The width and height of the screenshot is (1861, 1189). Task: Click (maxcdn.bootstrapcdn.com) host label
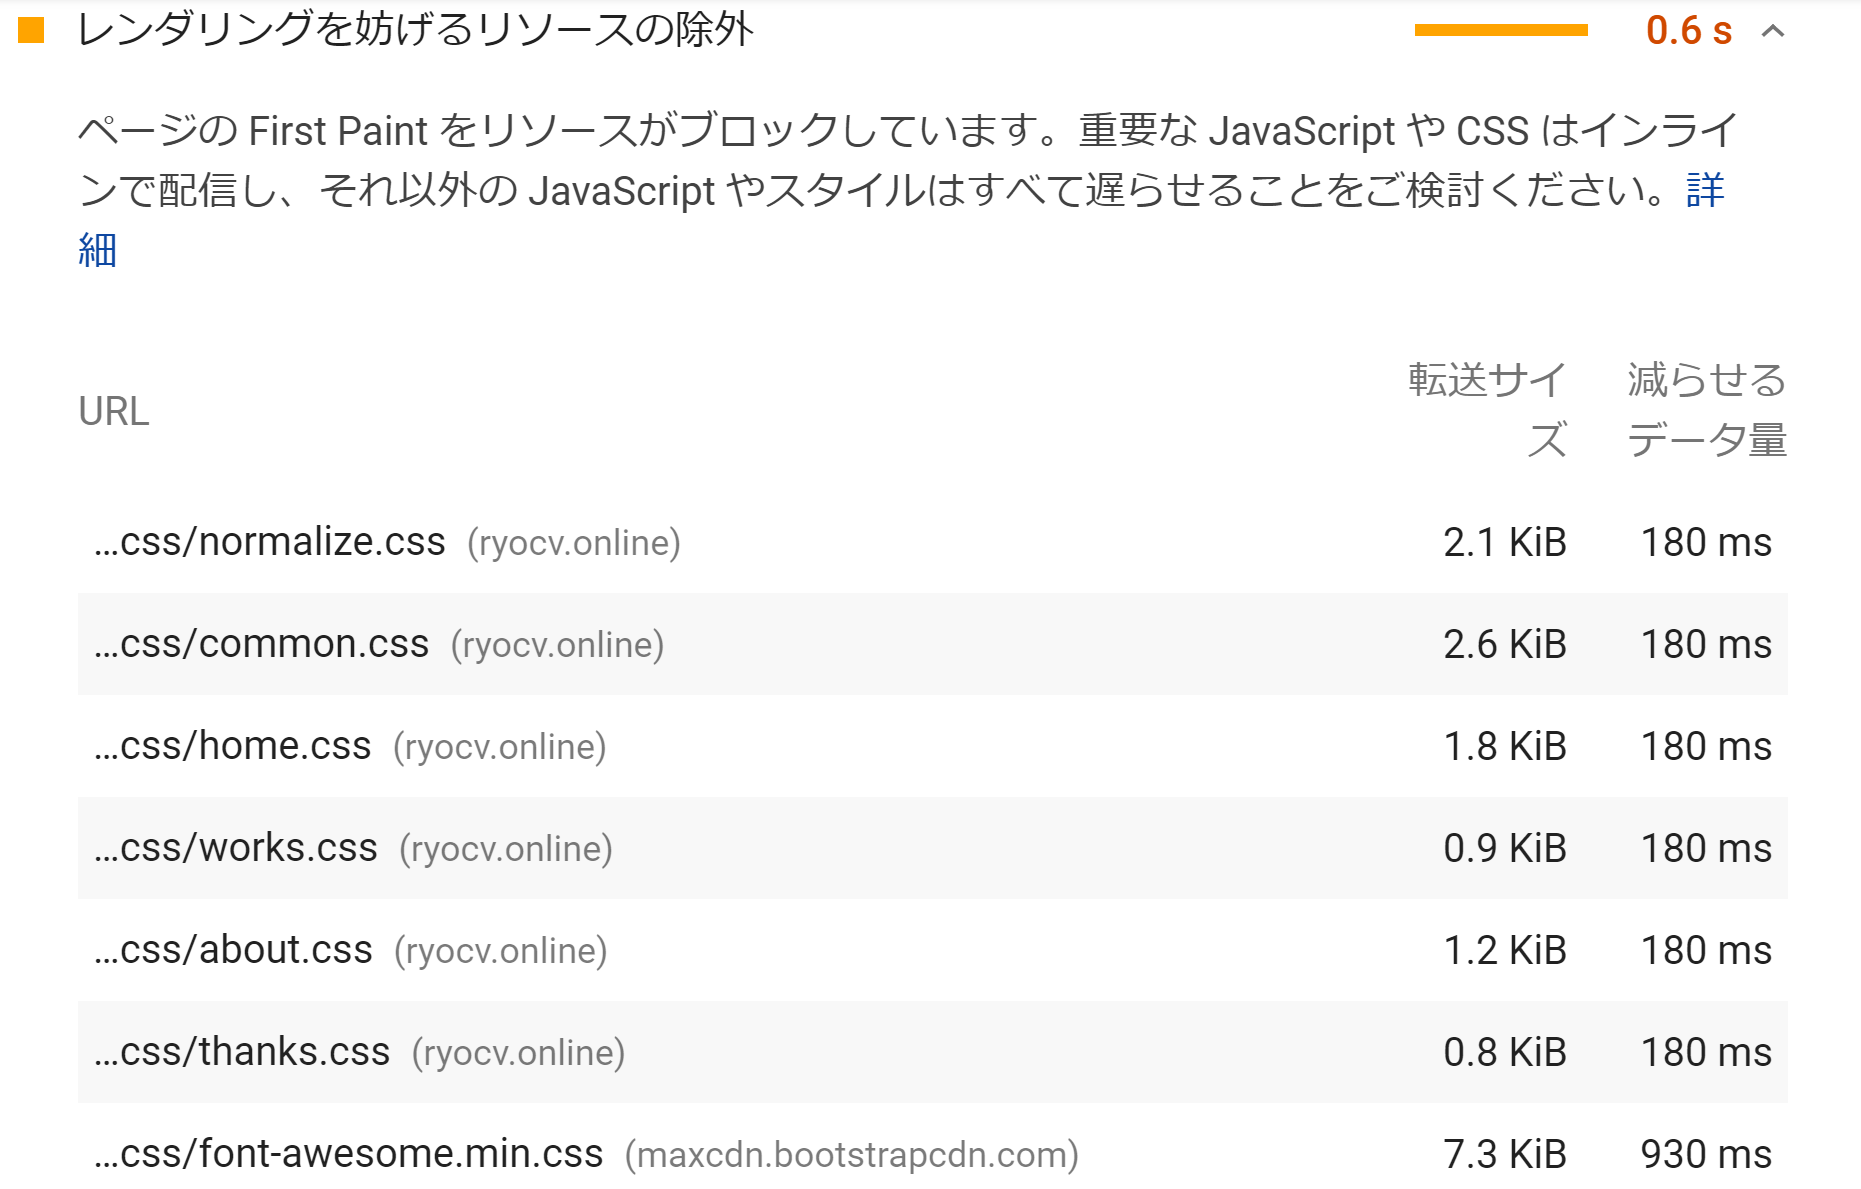tap(852, 1155)
